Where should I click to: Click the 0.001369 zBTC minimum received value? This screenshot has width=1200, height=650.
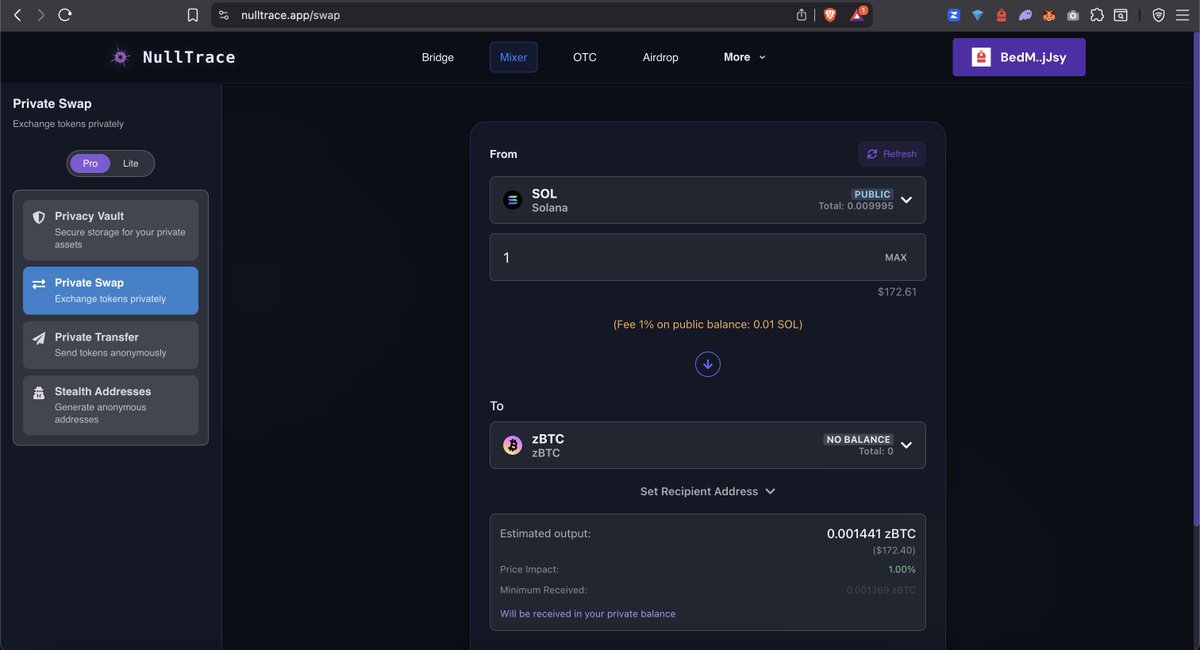point(881,590)
